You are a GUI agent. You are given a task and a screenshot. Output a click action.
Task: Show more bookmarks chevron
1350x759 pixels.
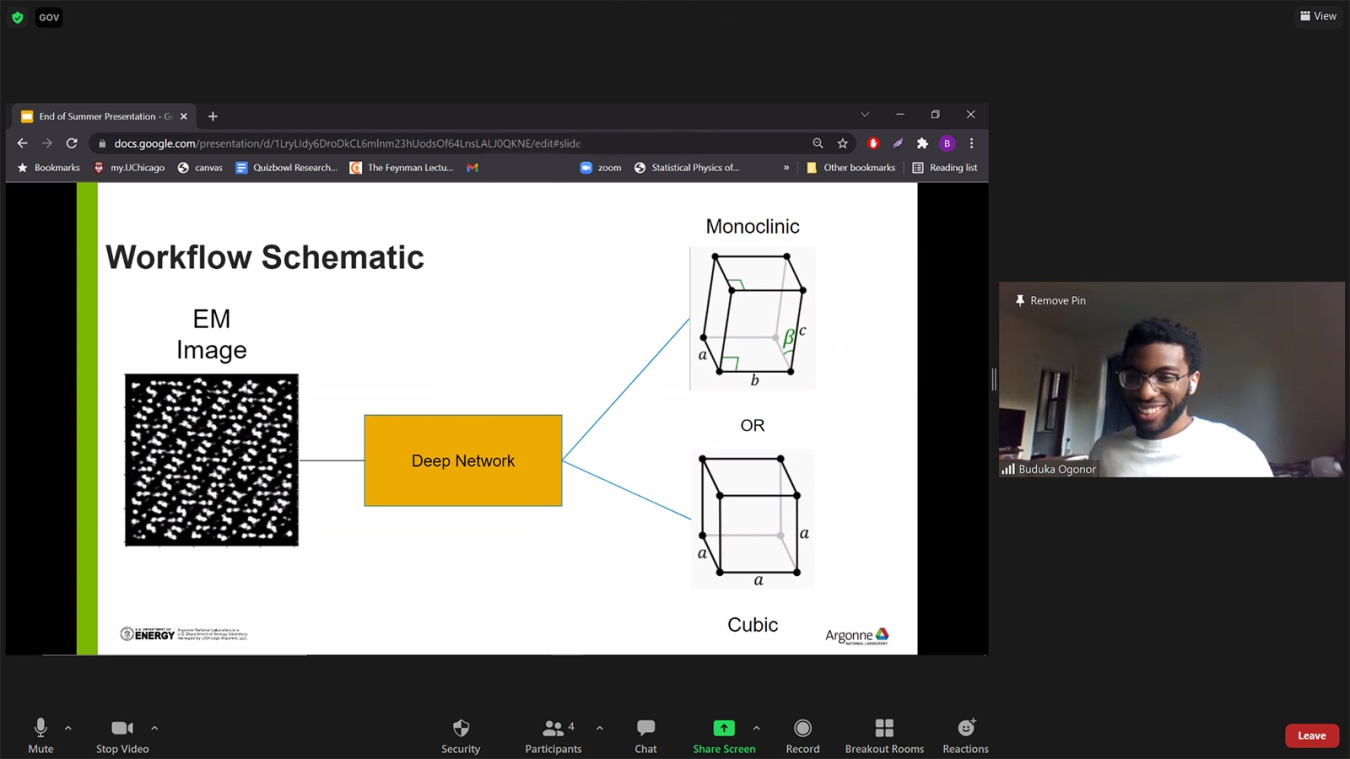[786, 168]
